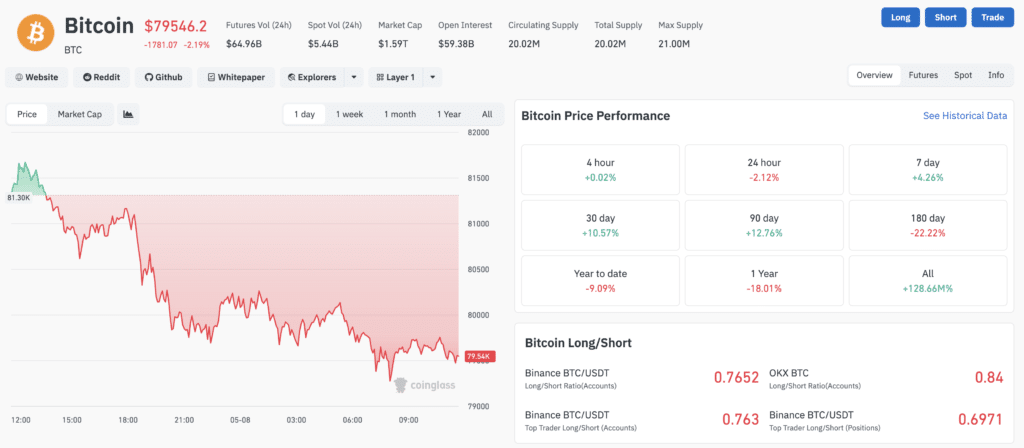
Task: Click the 0.6971 top trader positions value
Action: coord(980,419)
